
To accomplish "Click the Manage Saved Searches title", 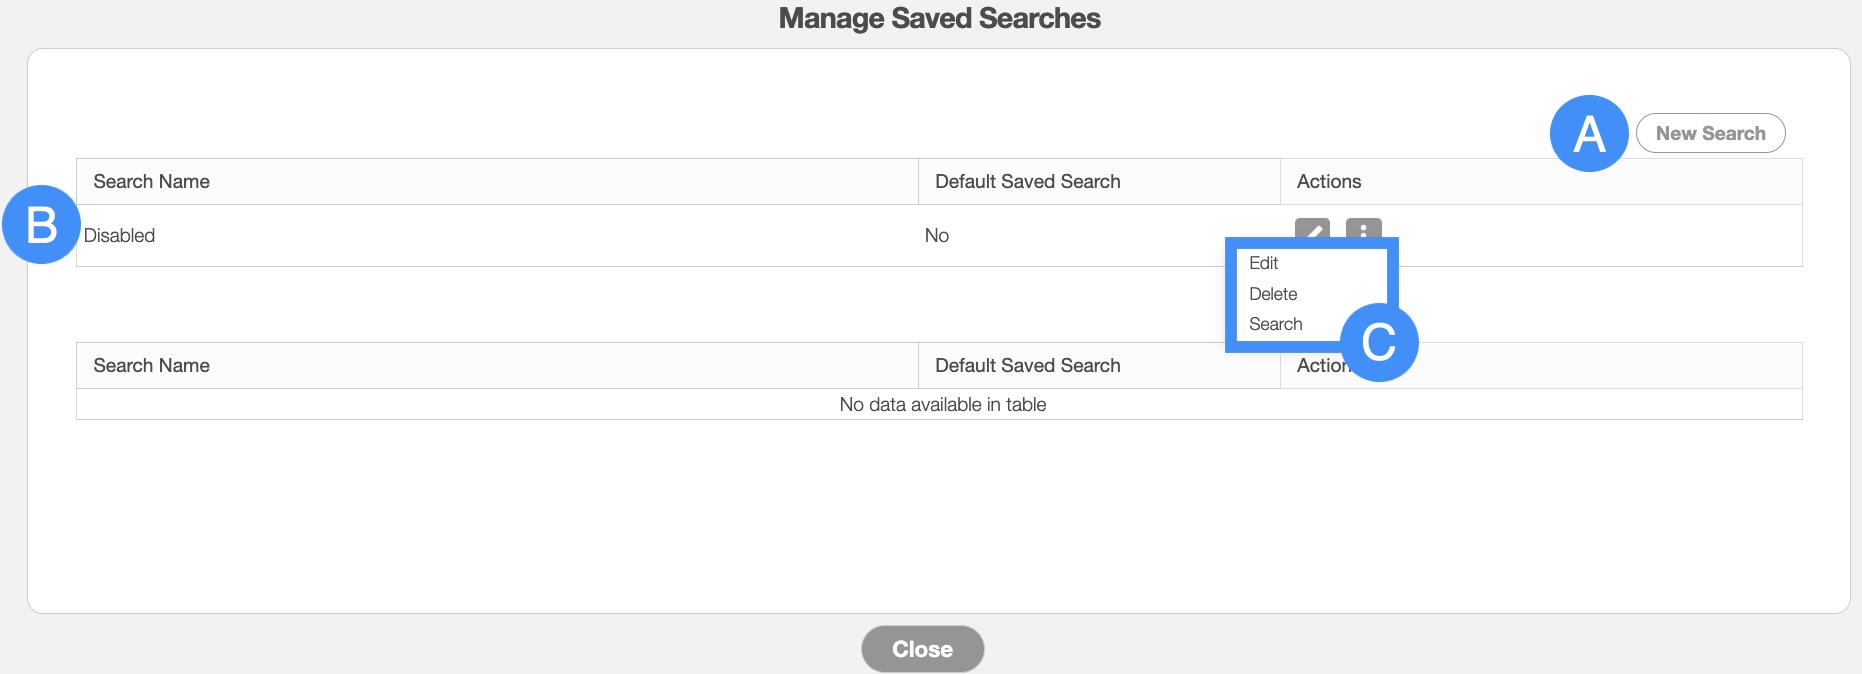I will click(939, 19).
